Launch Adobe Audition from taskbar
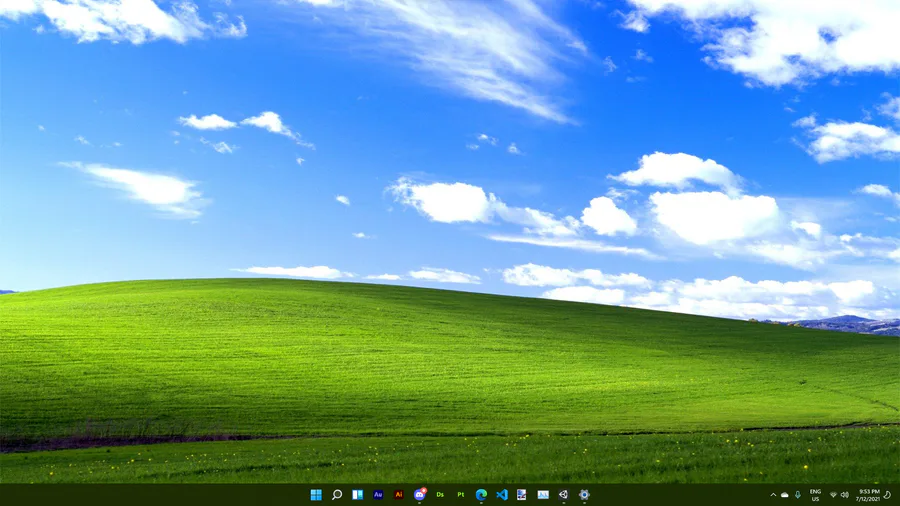Screen dimensions: 900x506 pos(378,495)
